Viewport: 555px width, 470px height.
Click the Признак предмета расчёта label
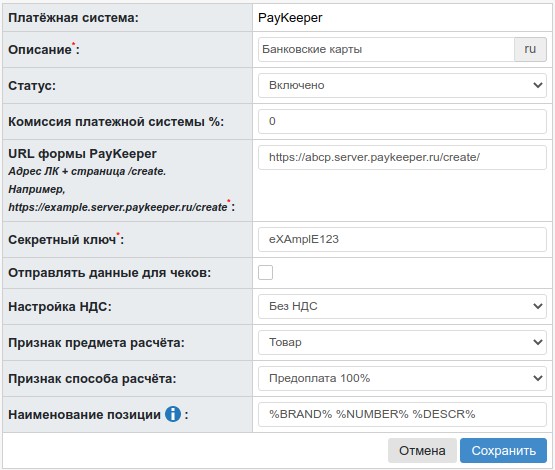pyautogui.click(x=96, y=343)
